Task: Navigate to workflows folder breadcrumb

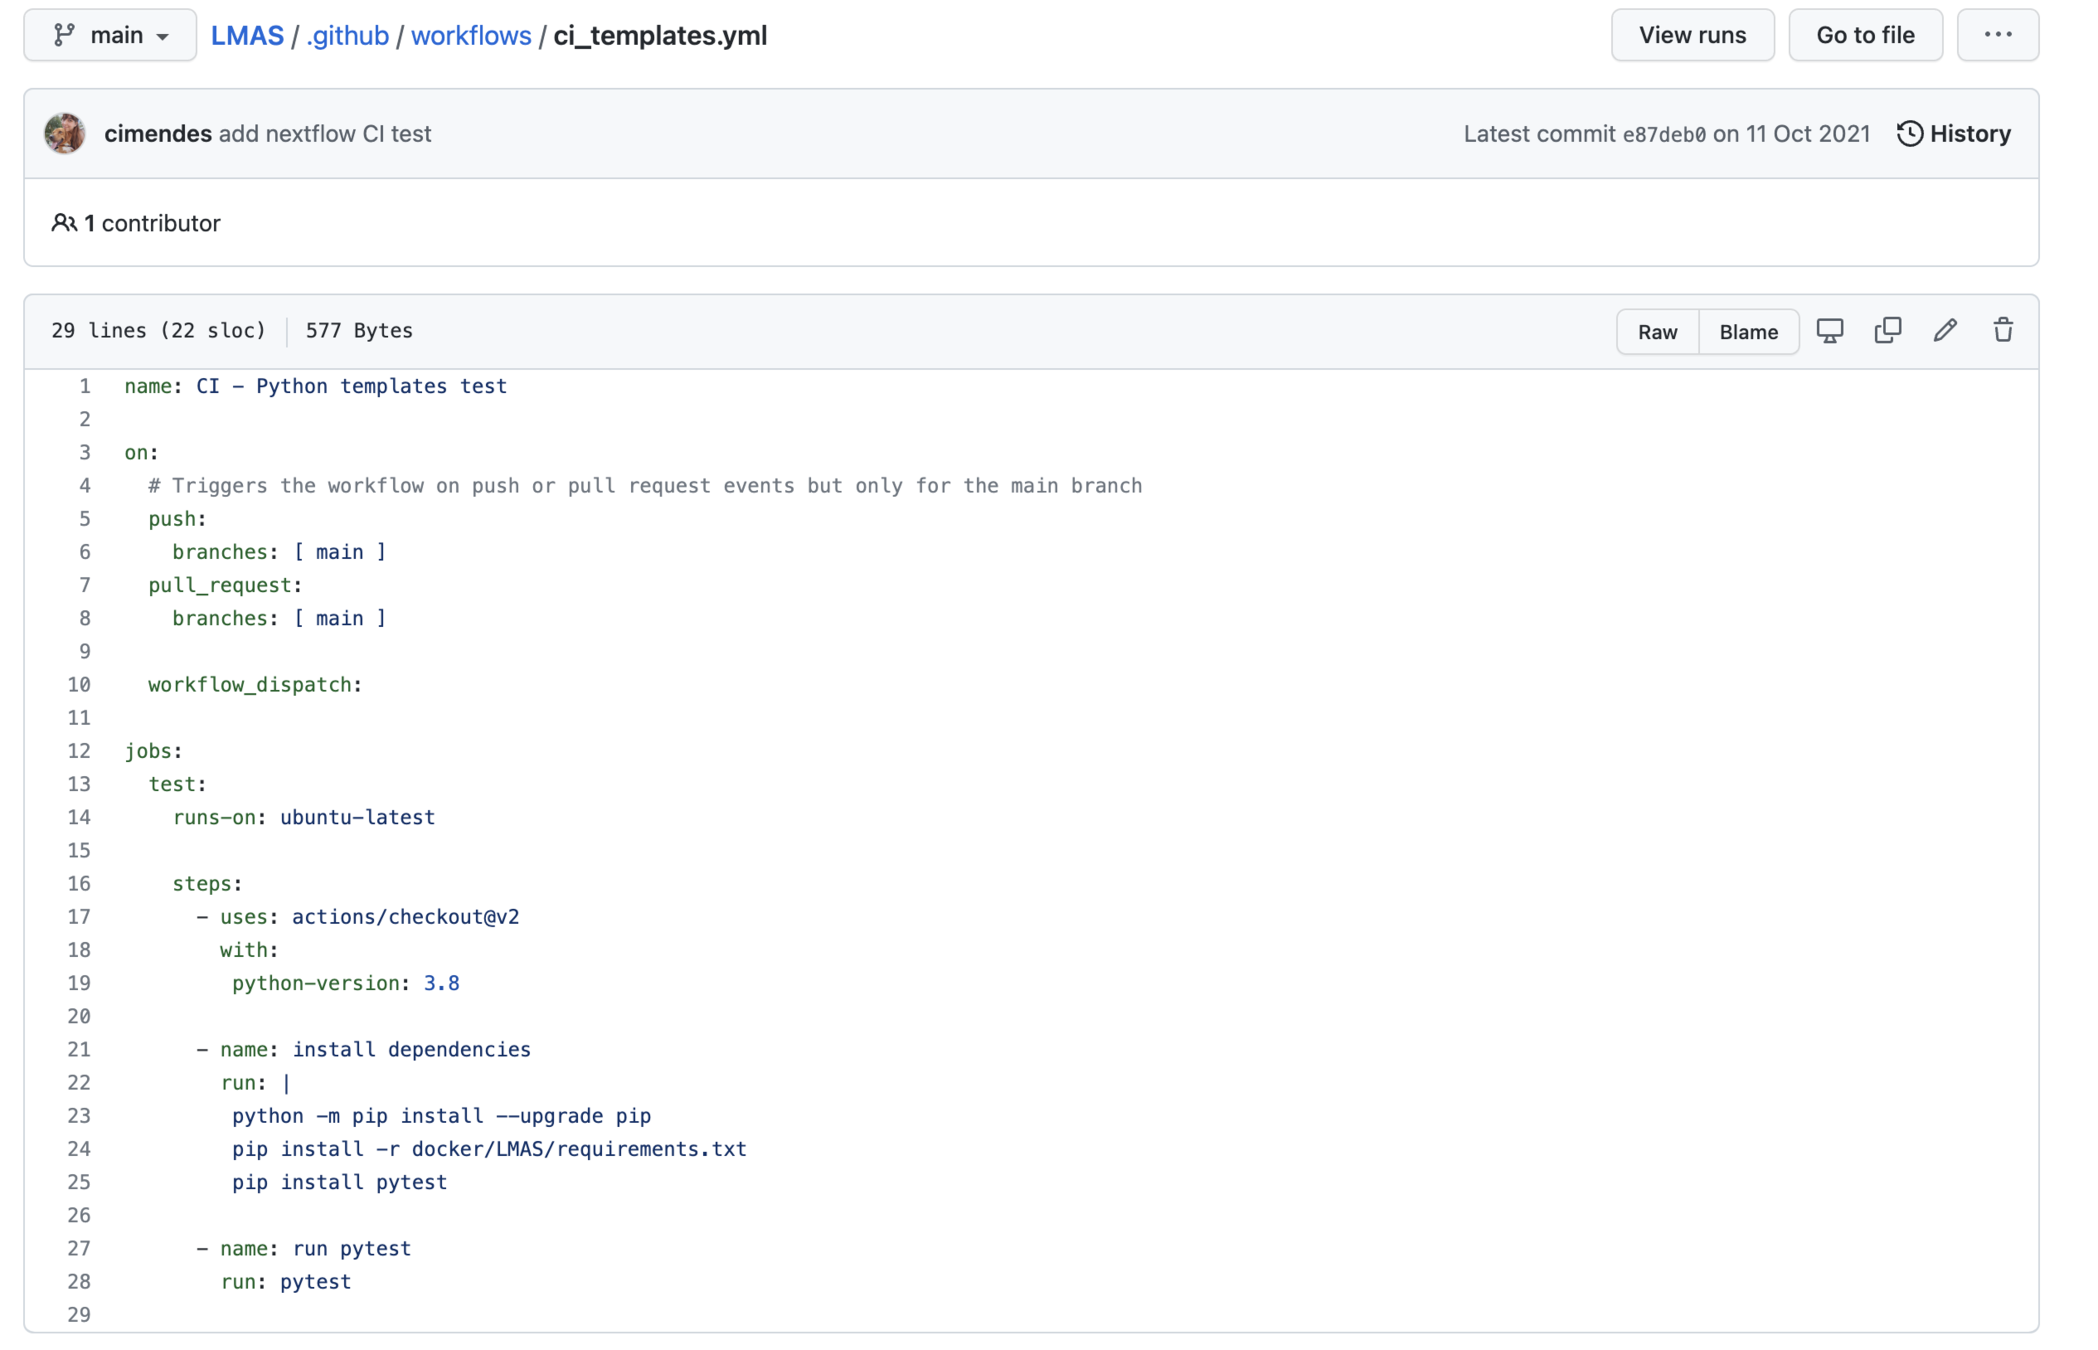Action: coord(471,36)
